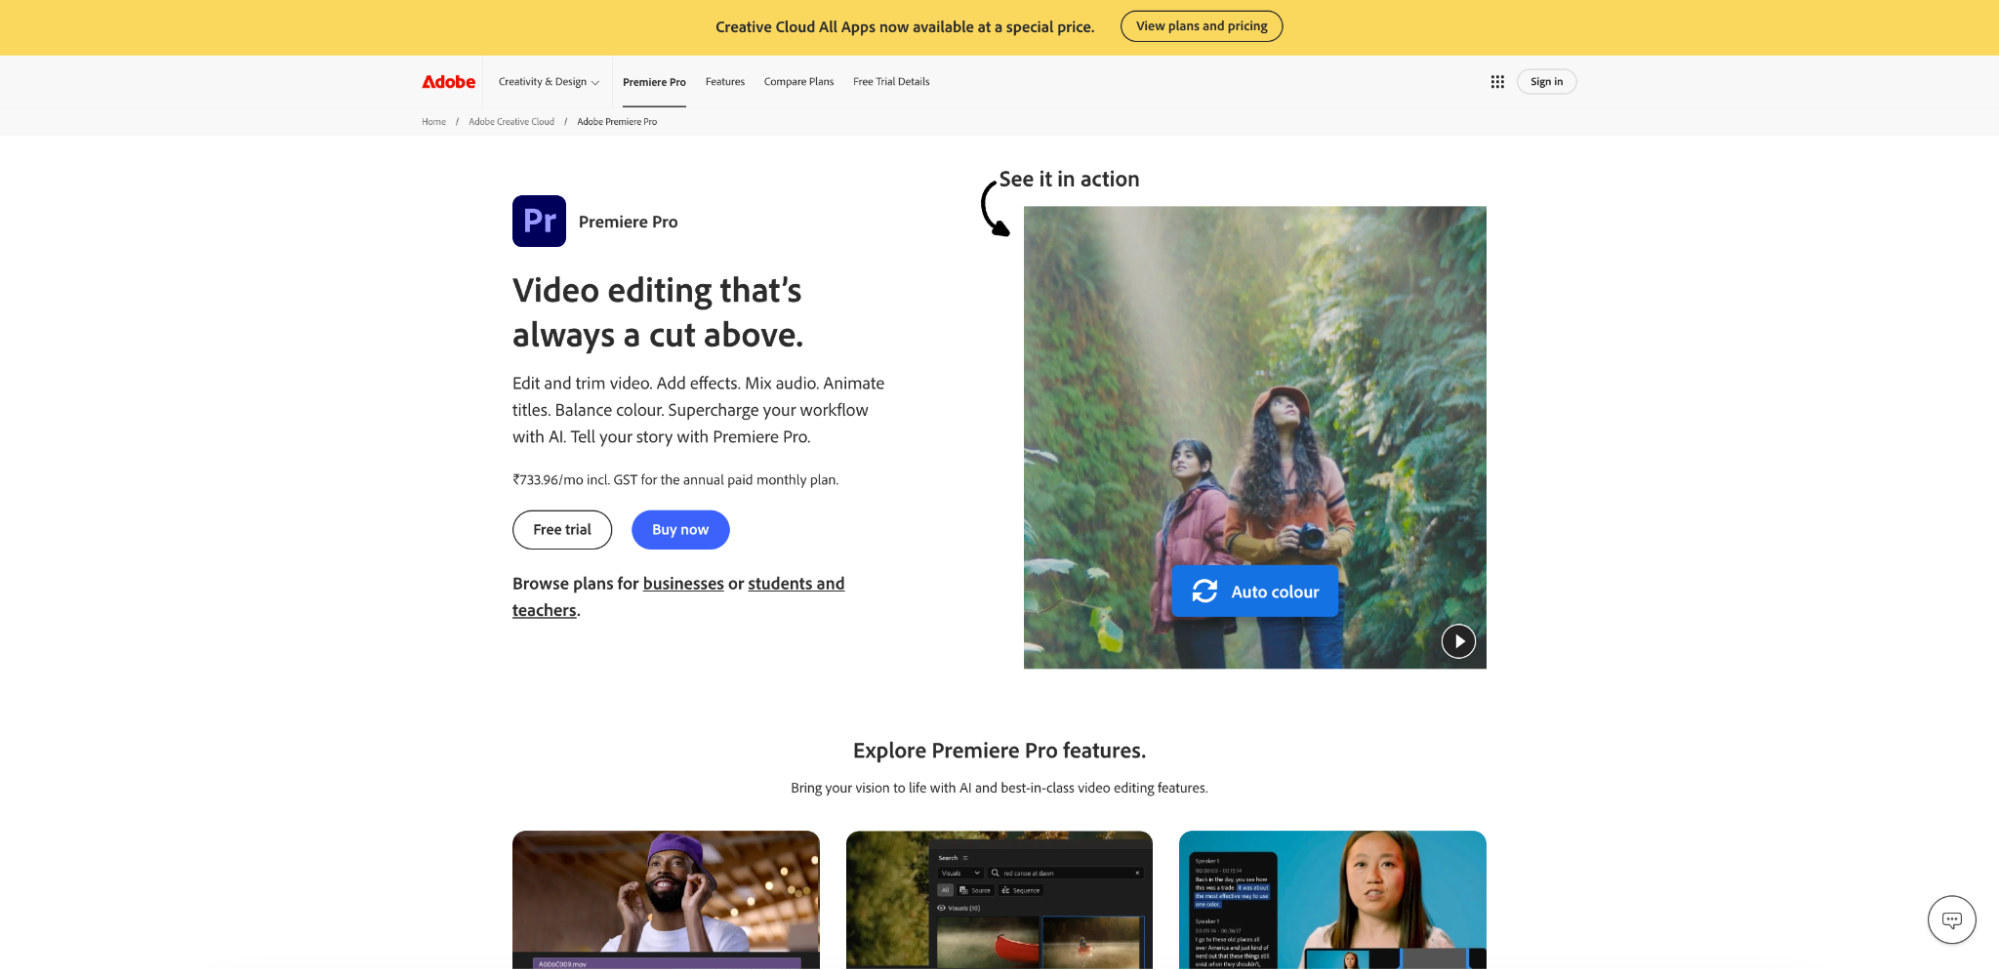Follow the businesses plans link
This screenshot has width=1999, height=970.
[x=683, y=583]
